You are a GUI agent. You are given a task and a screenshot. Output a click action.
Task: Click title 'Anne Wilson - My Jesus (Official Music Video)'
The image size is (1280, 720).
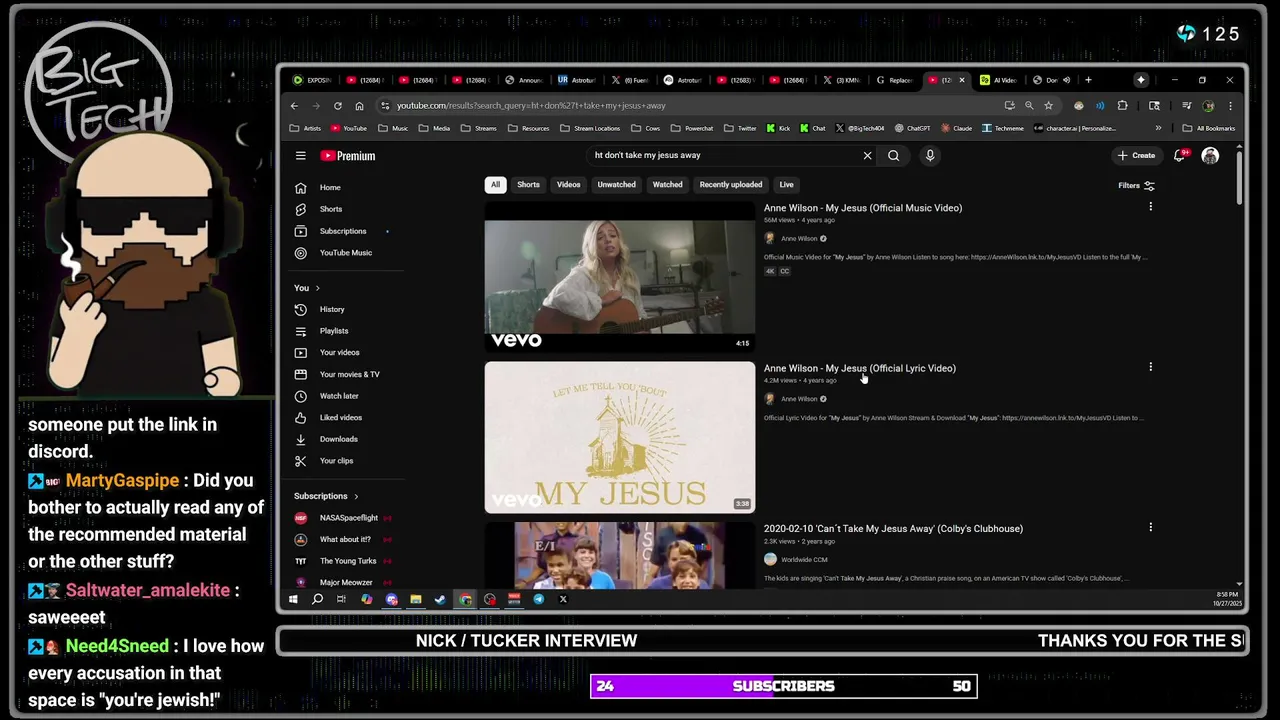863,208
